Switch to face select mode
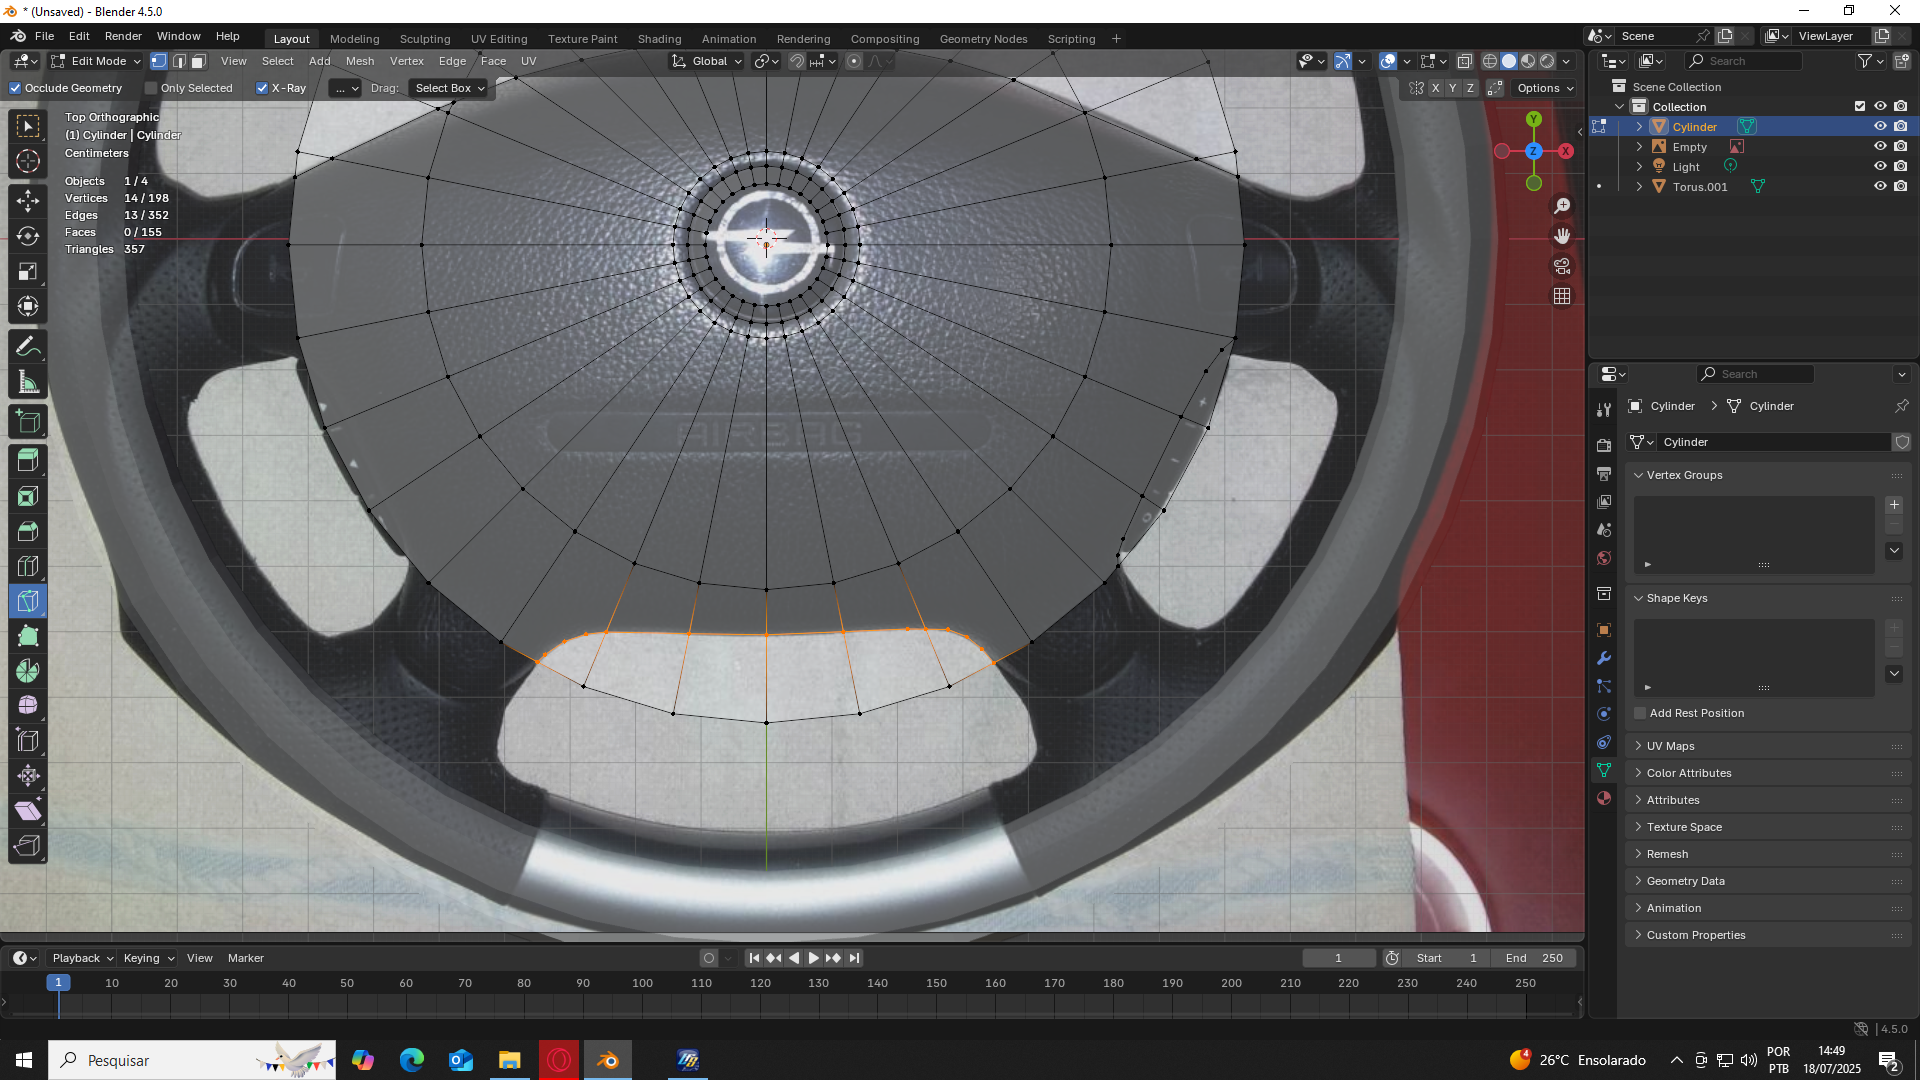 pyautogui.click(x=199, y=61)
